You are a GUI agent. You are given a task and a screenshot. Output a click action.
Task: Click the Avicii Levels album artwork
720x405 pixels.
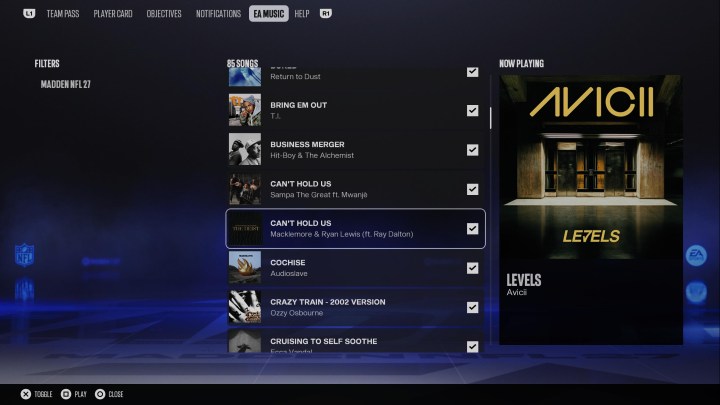point(591,167)
